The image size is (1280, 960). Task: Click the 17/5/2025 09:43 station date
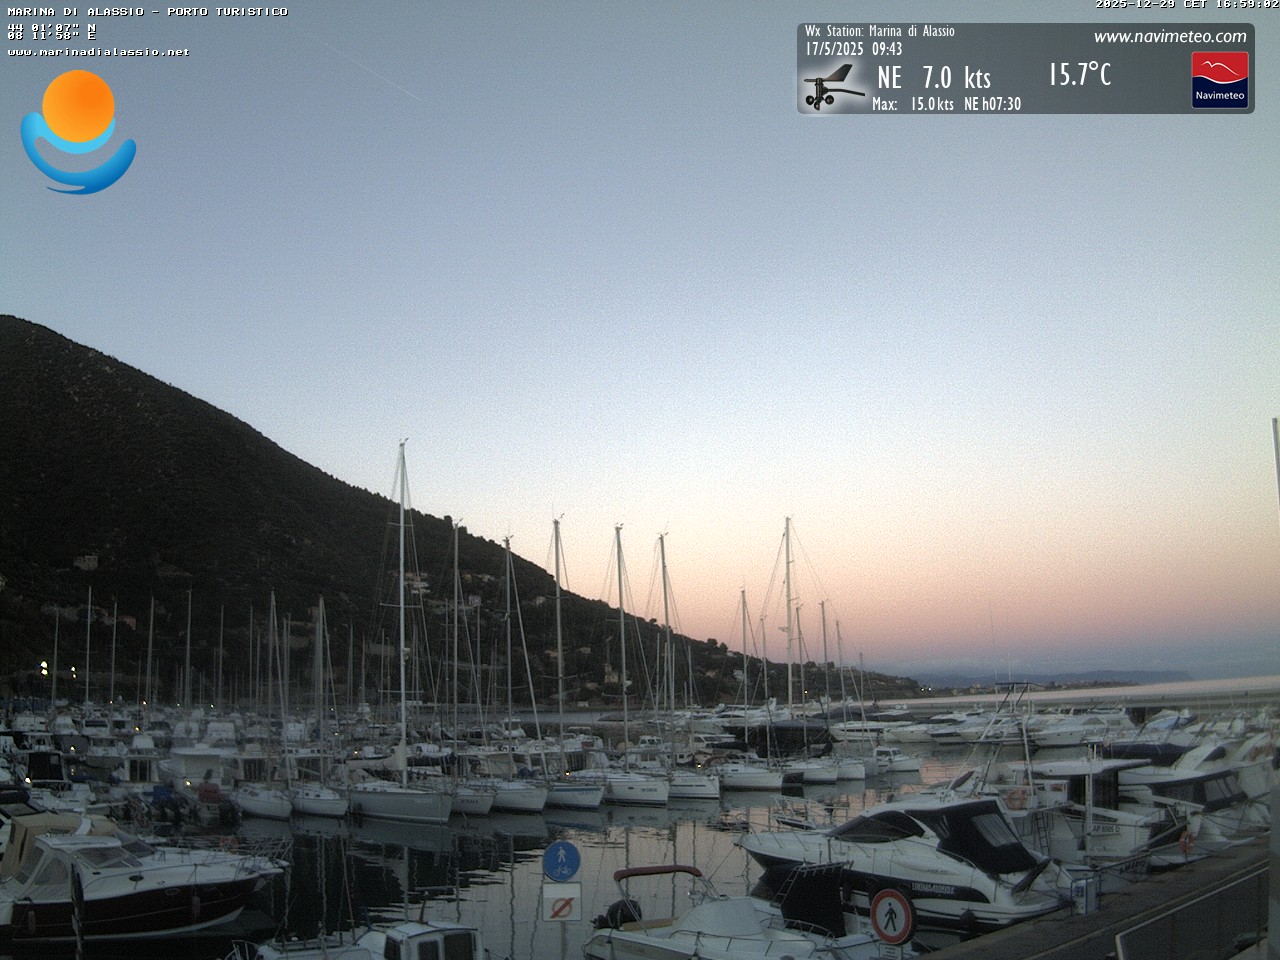coord(853,49)
